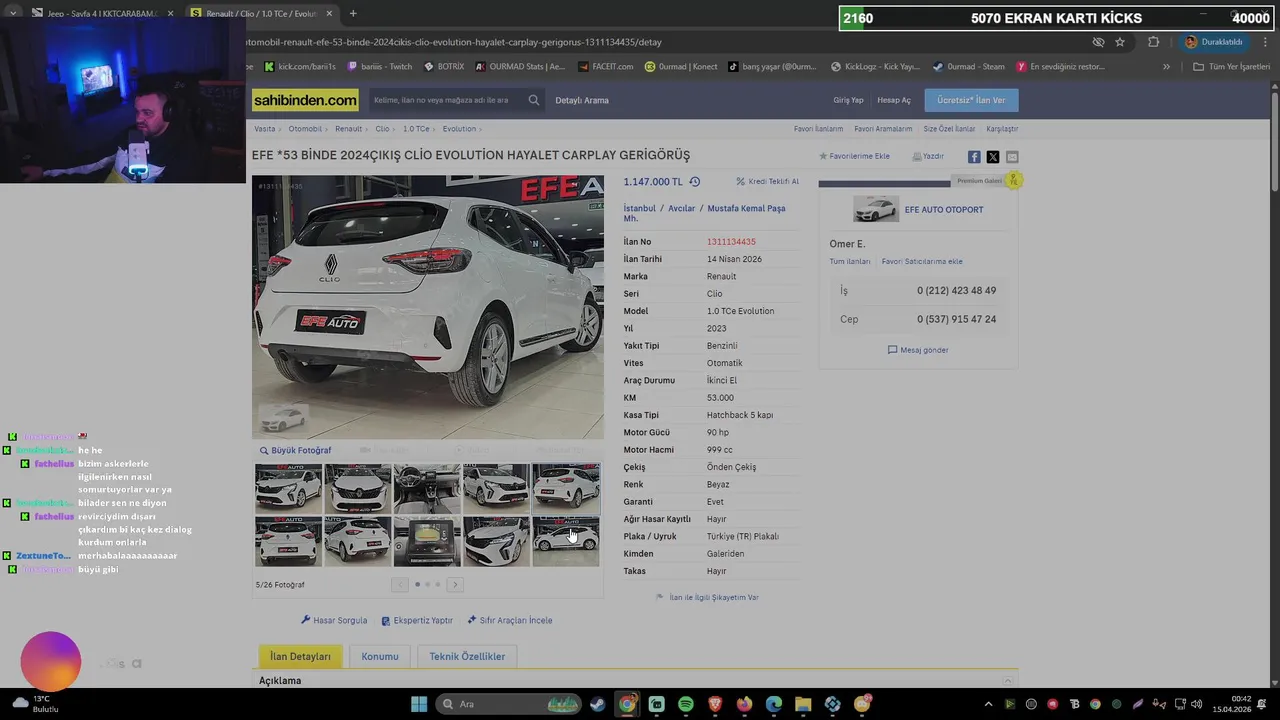Click Ücretsiz İlan Ver button
Screen dimensions: 1280x720
pos(971,100)
